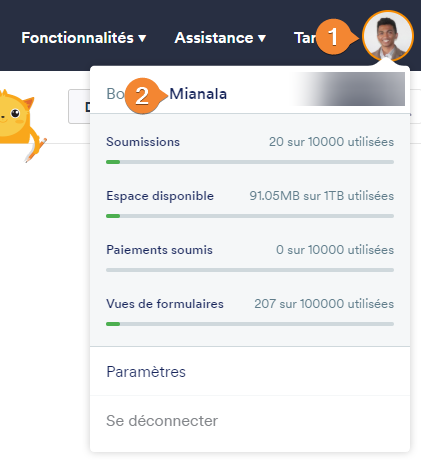Viewport: 421px width, 474px height.
Task: Click the Paiements soumis progress bar
Action: click(250, 270)
